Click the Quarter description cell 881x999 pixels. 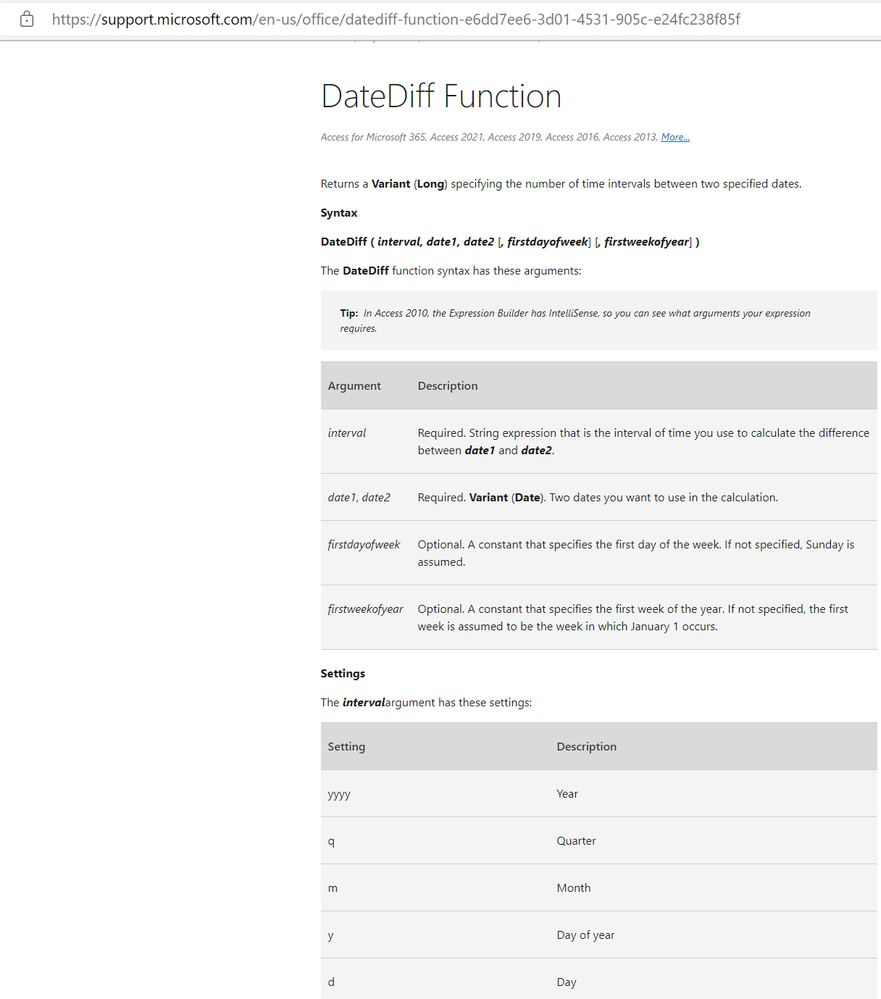pos(576,841)
